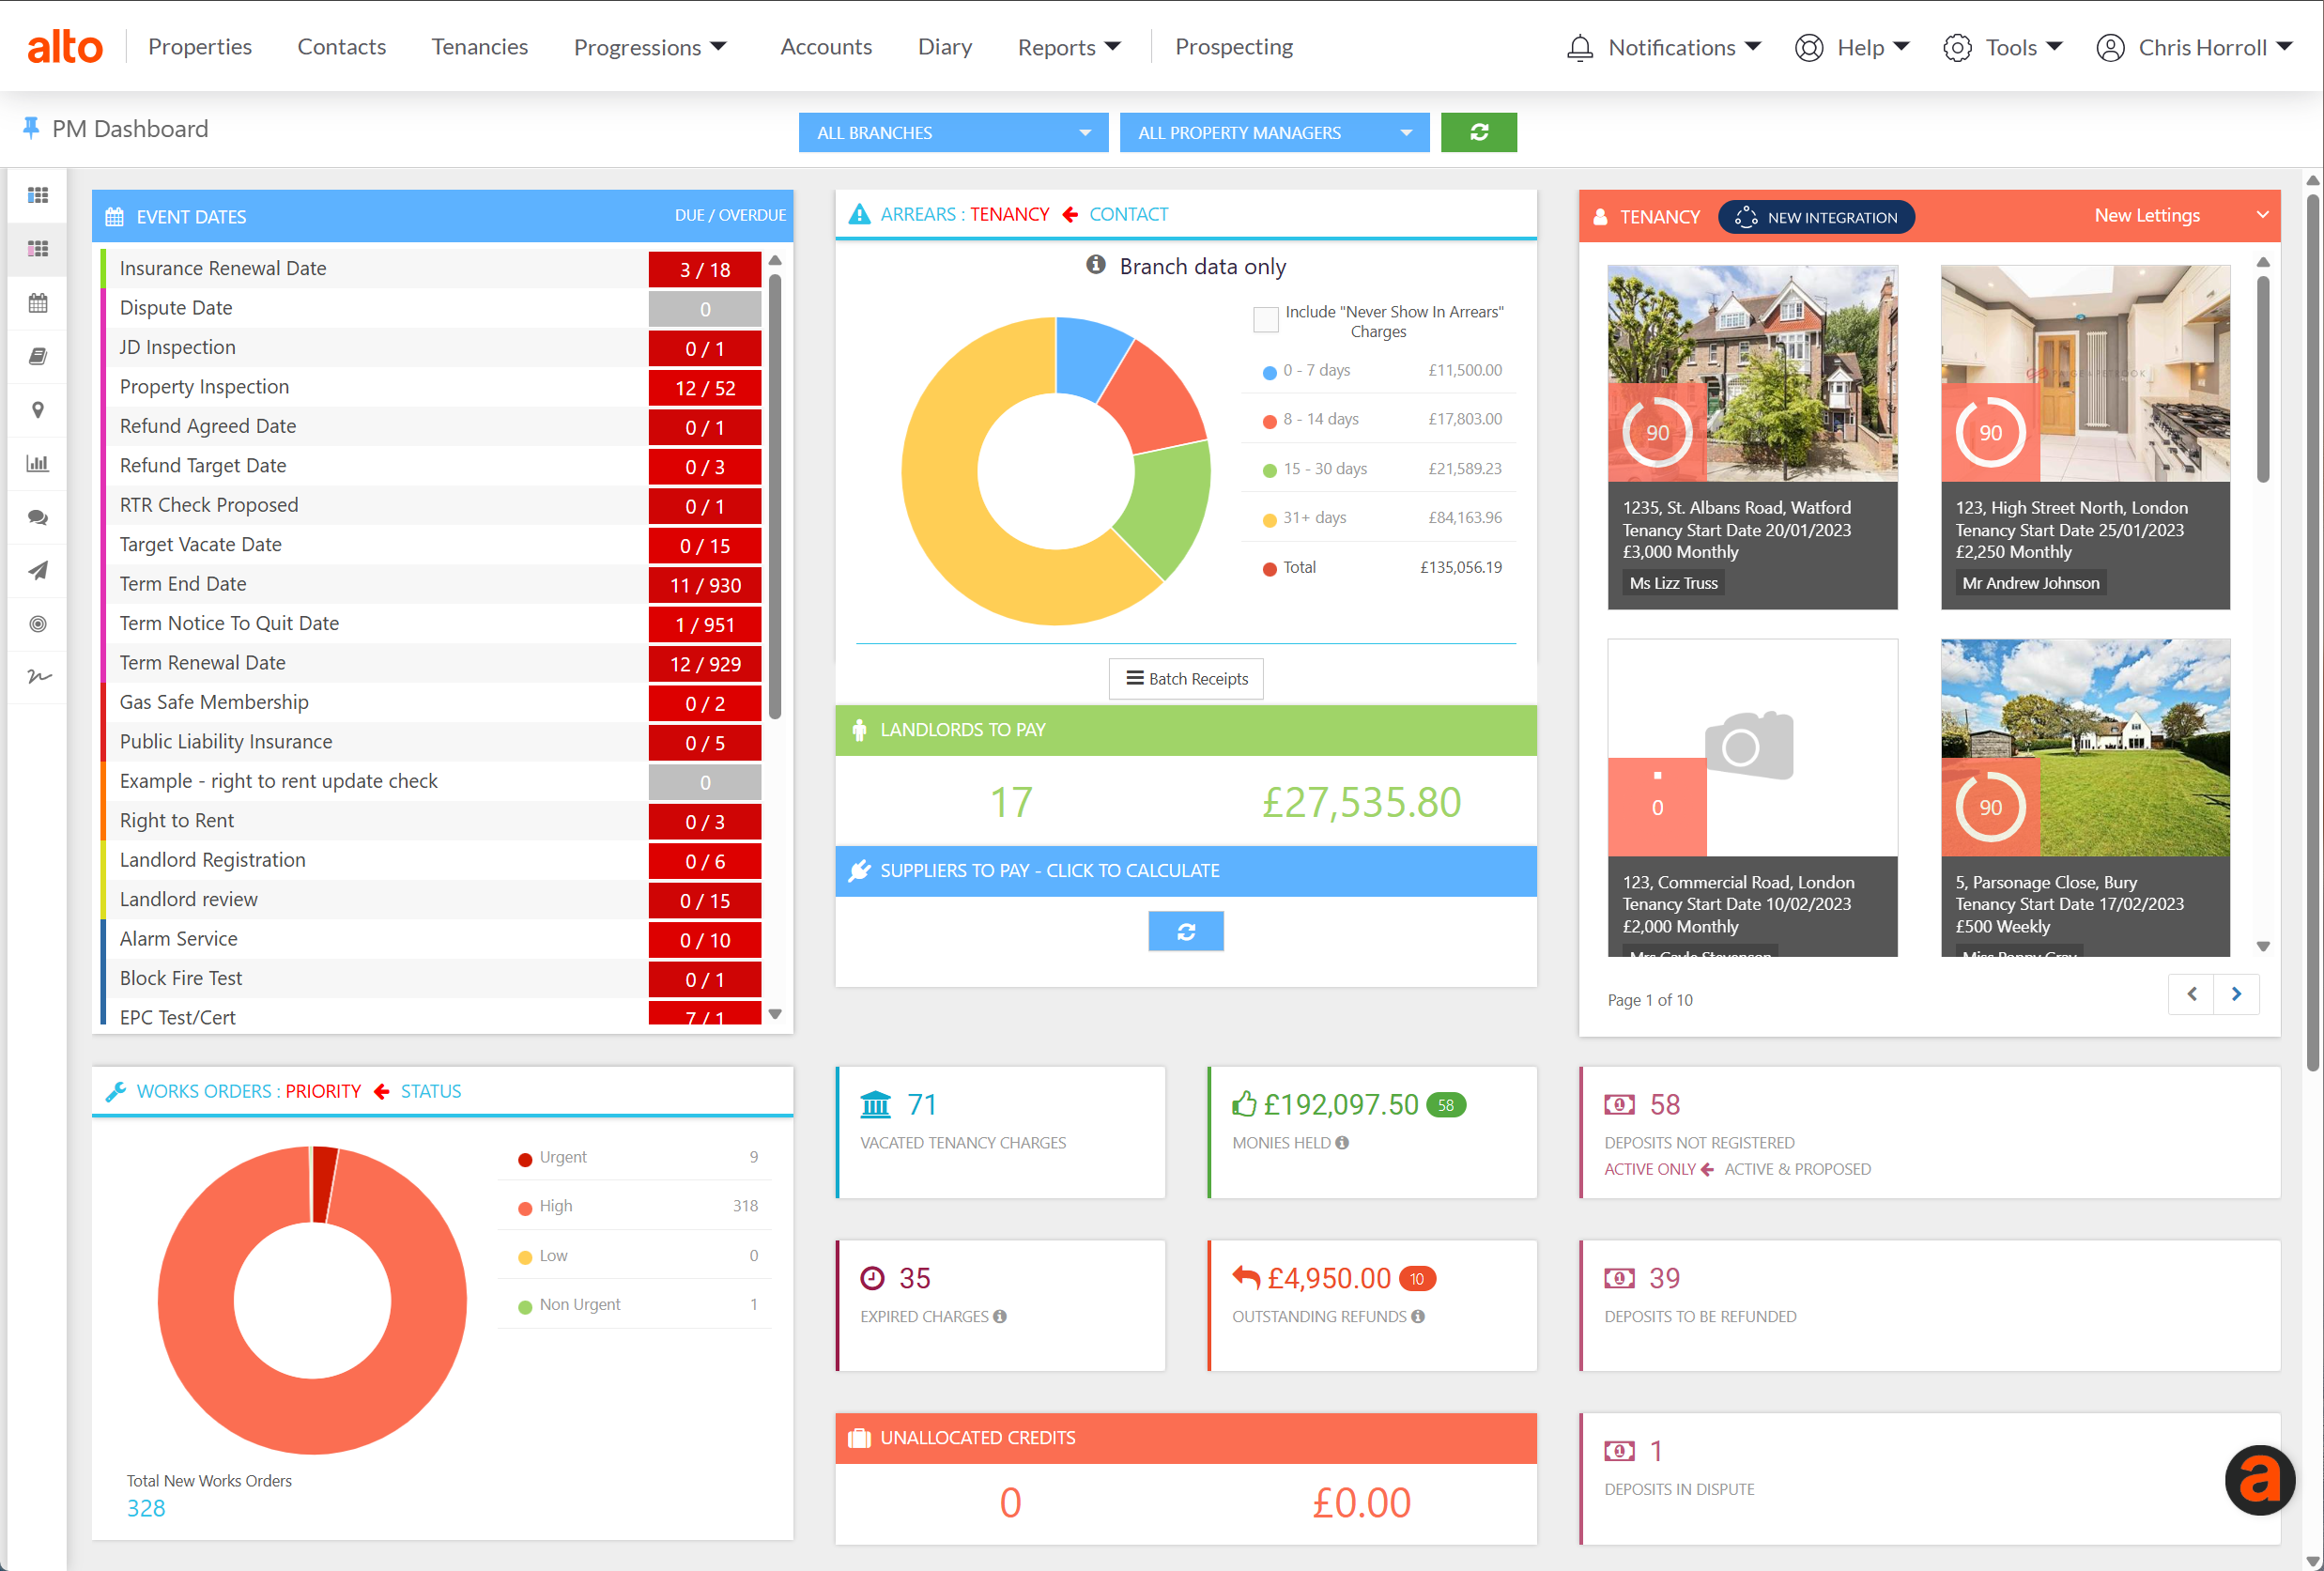Click the Insurance Renewal Date row
The image size is (2324, 1571).
click(x=431, y=268)
